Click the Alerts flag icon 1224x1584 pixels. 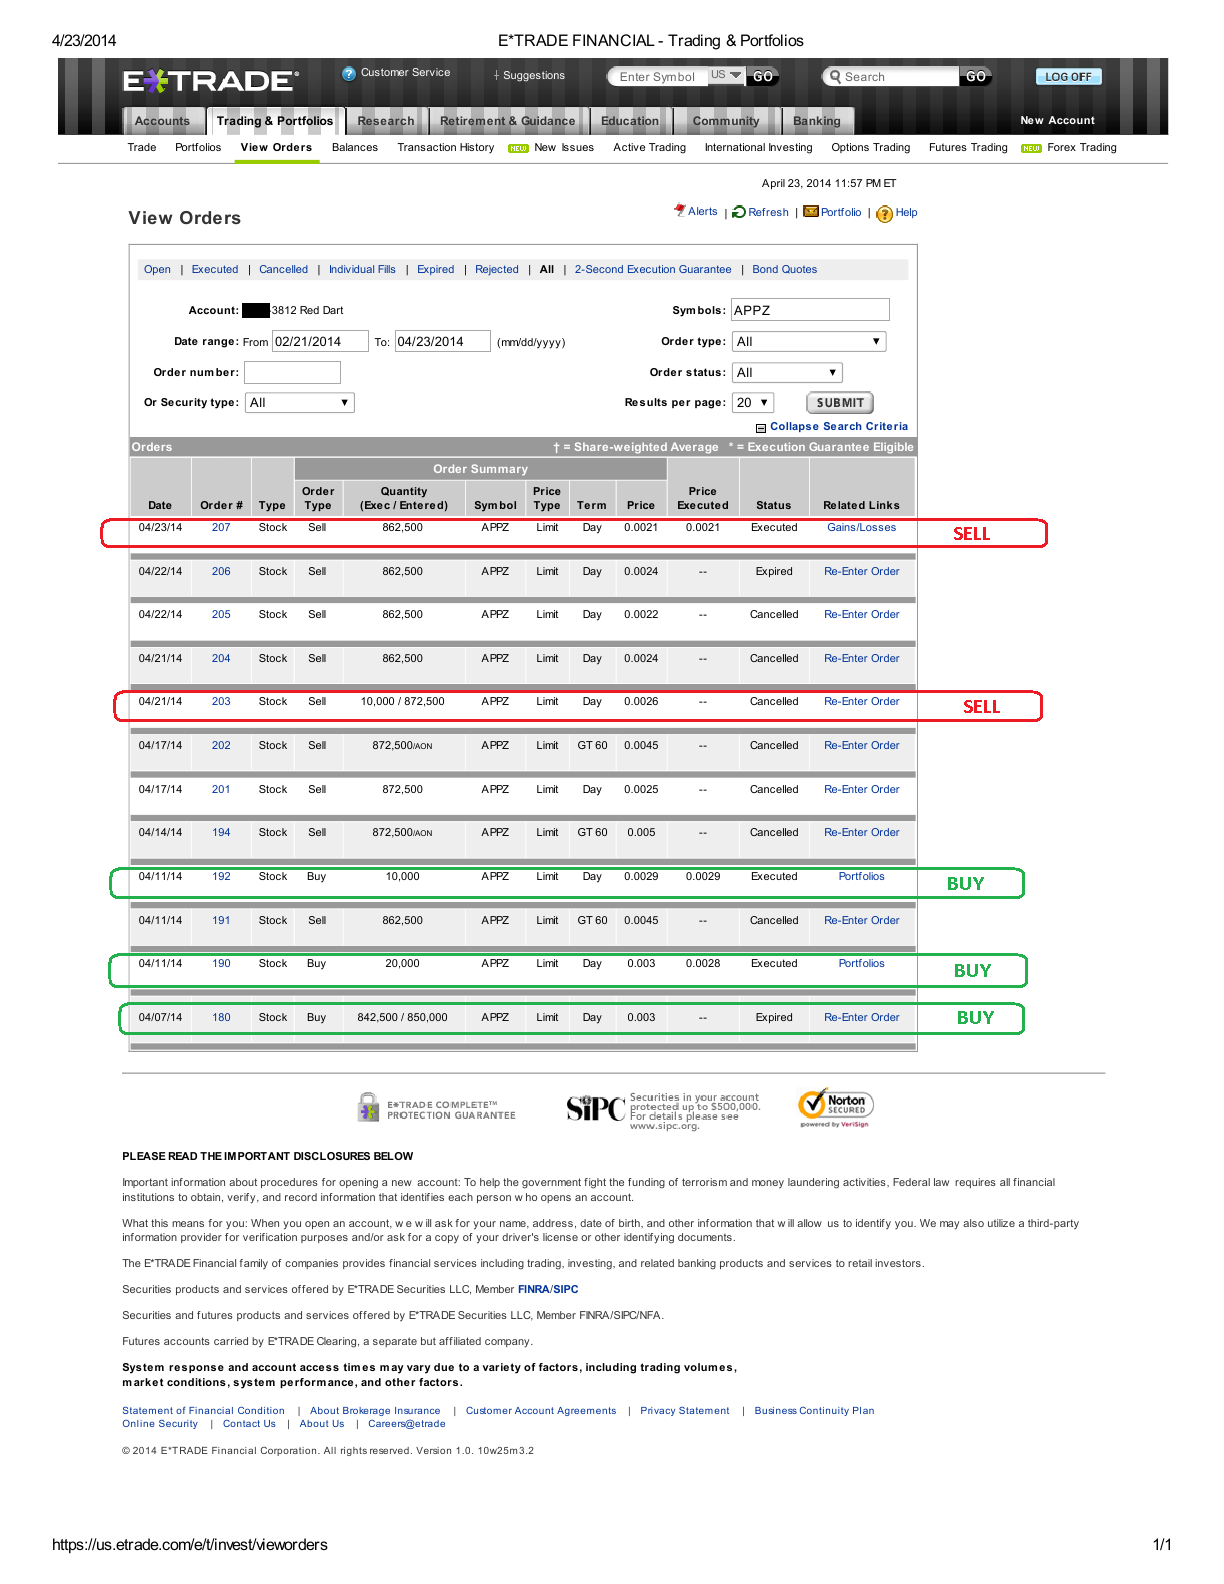click(x=680, y=210)
